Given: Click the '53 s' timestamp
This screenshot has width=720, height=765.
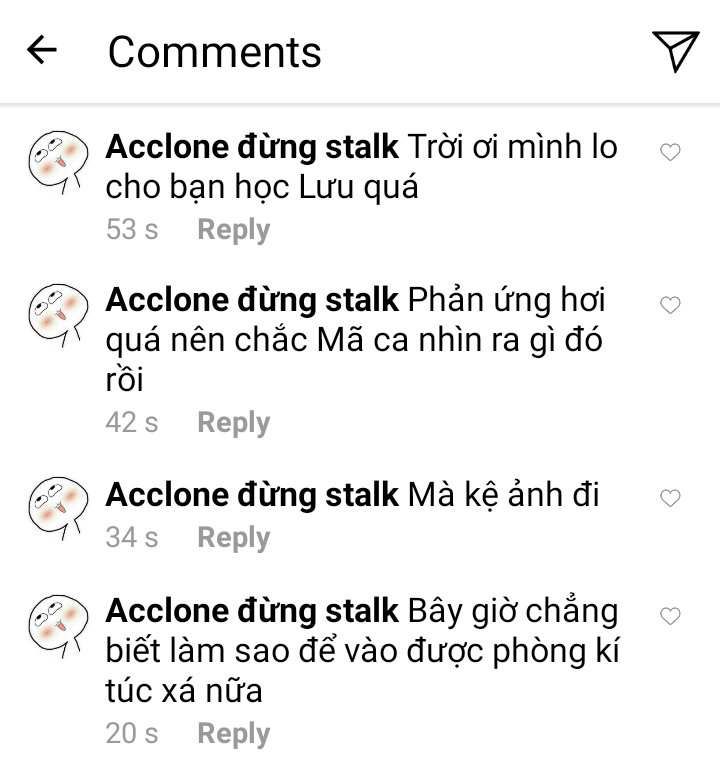Looking at the screenshot, I should coord(132,229).
